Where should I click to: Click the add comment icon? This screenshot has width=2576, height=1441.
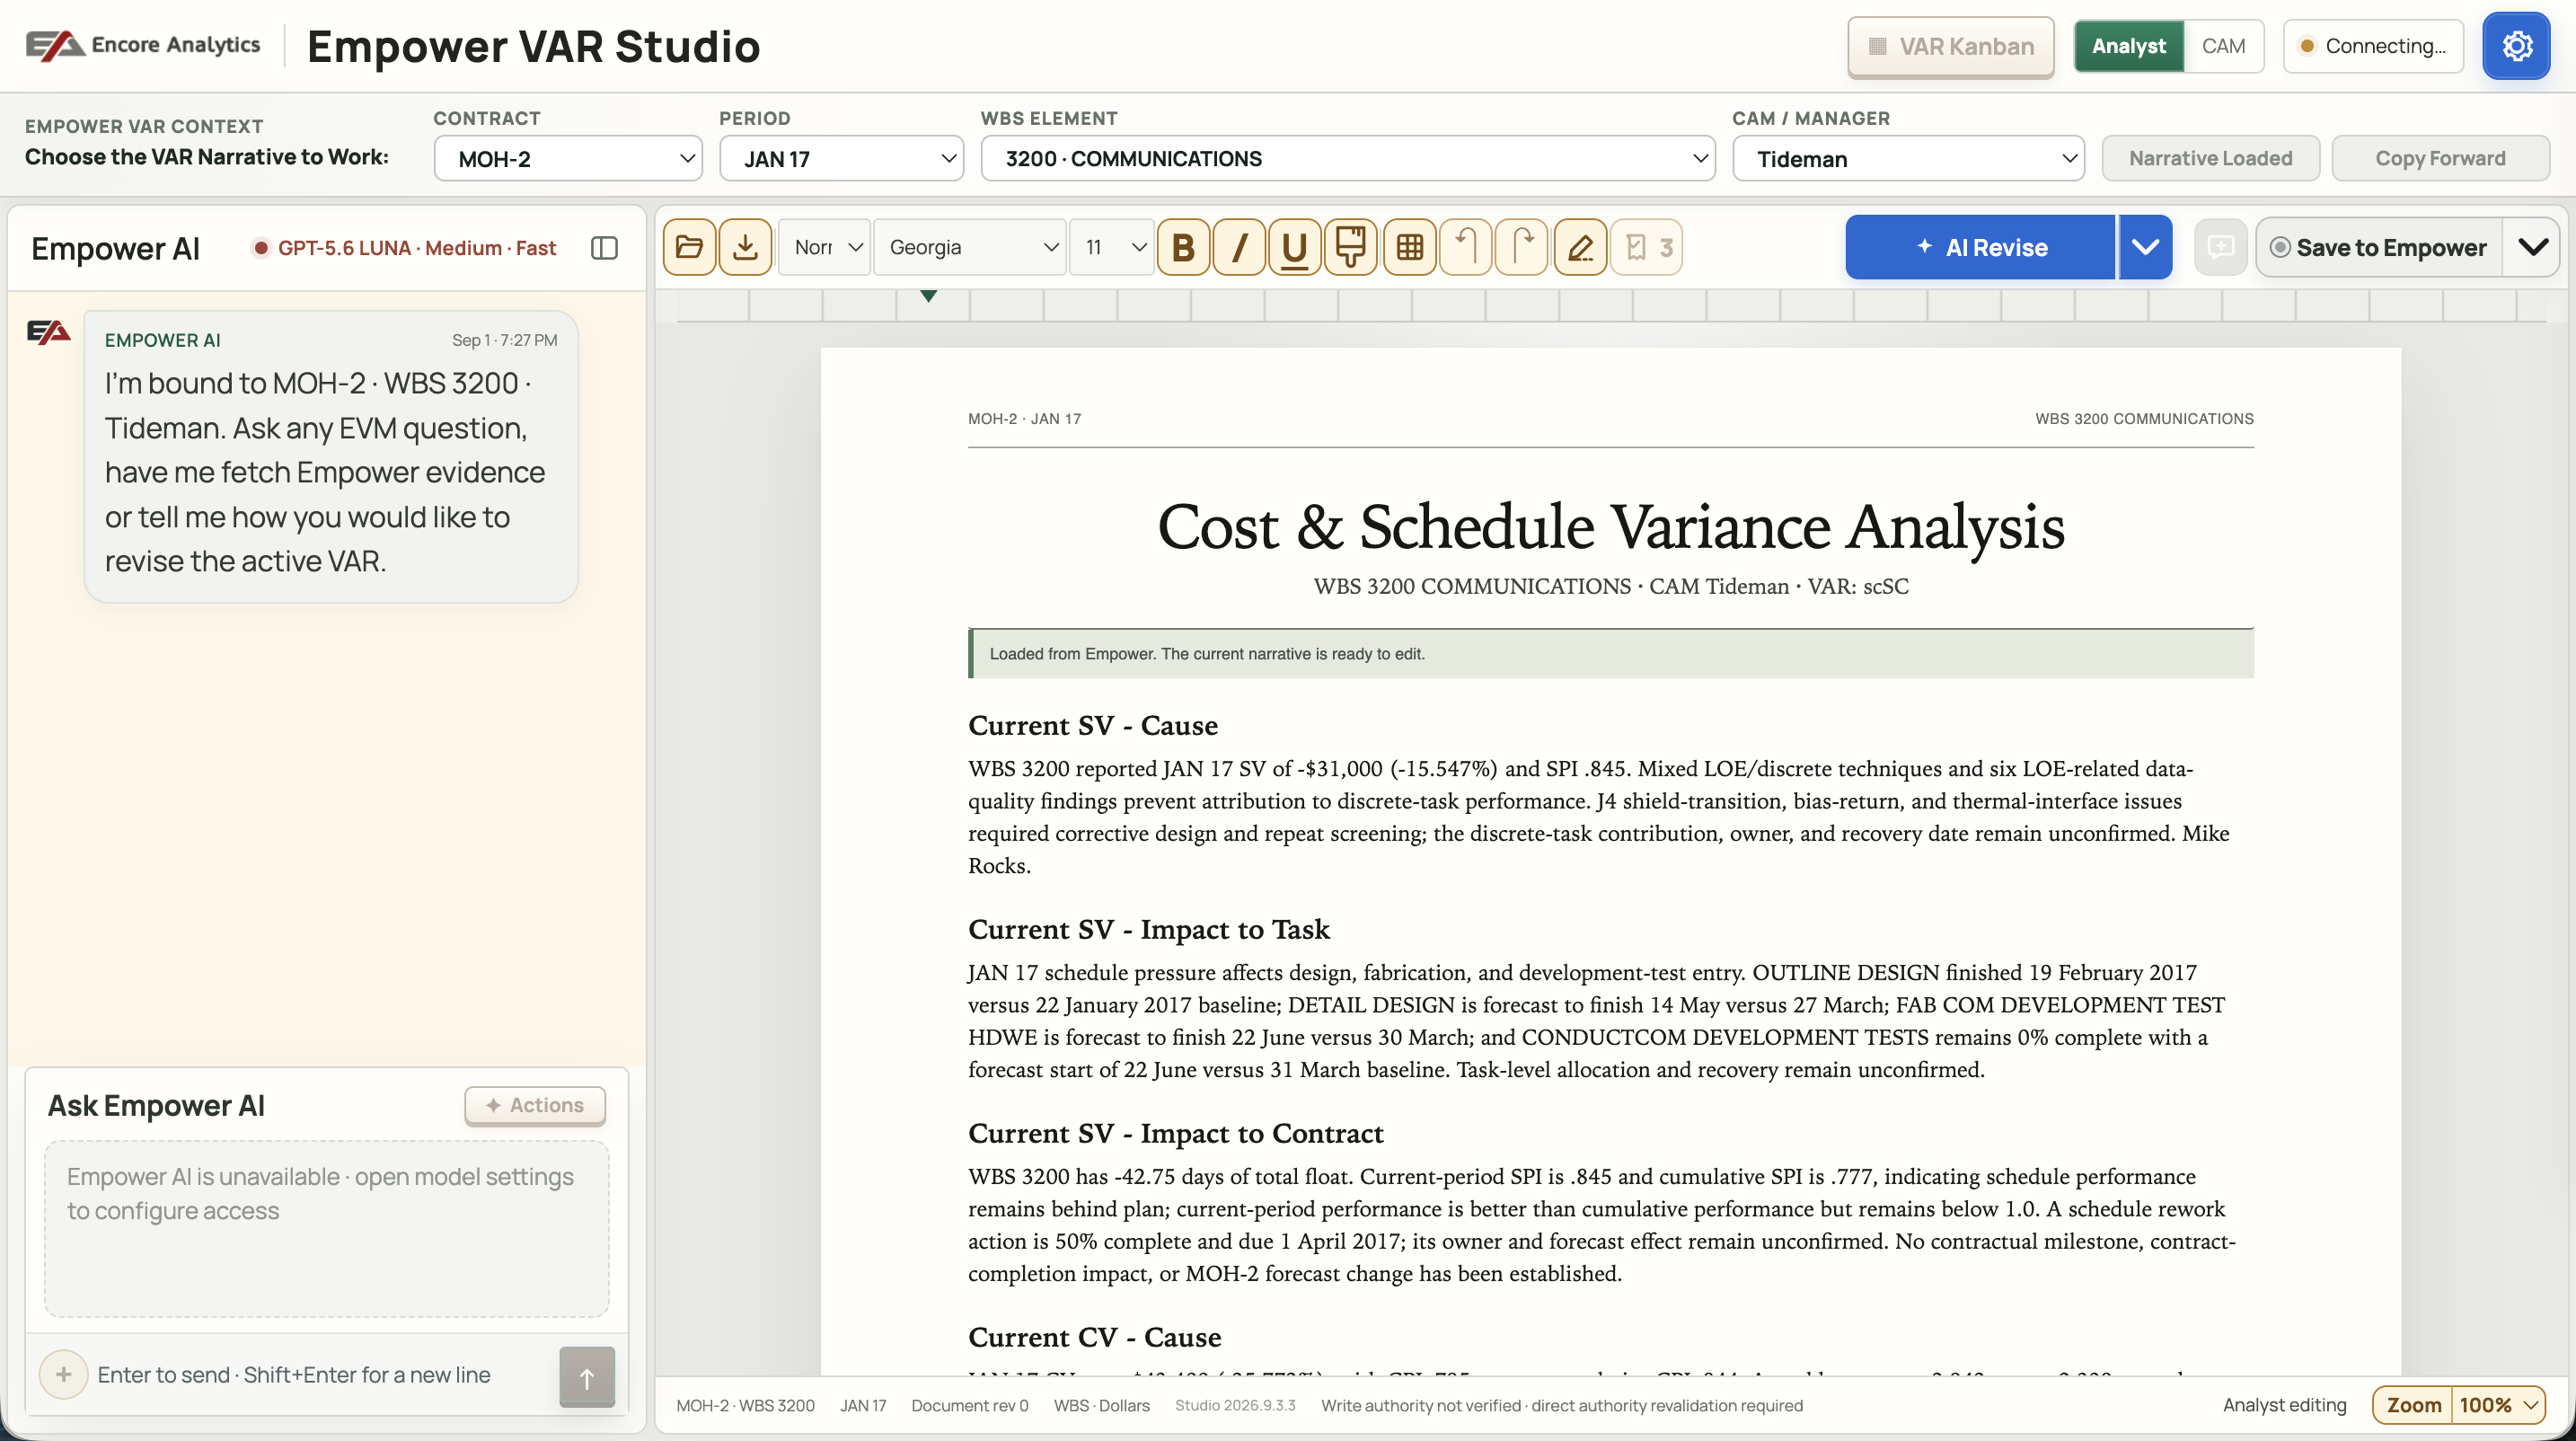[x=2220, y=247]
